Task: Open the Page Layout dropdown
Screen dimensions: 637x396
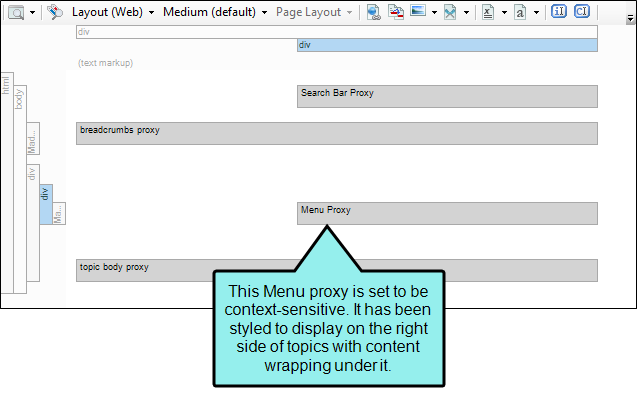Action: click(314, 12)
